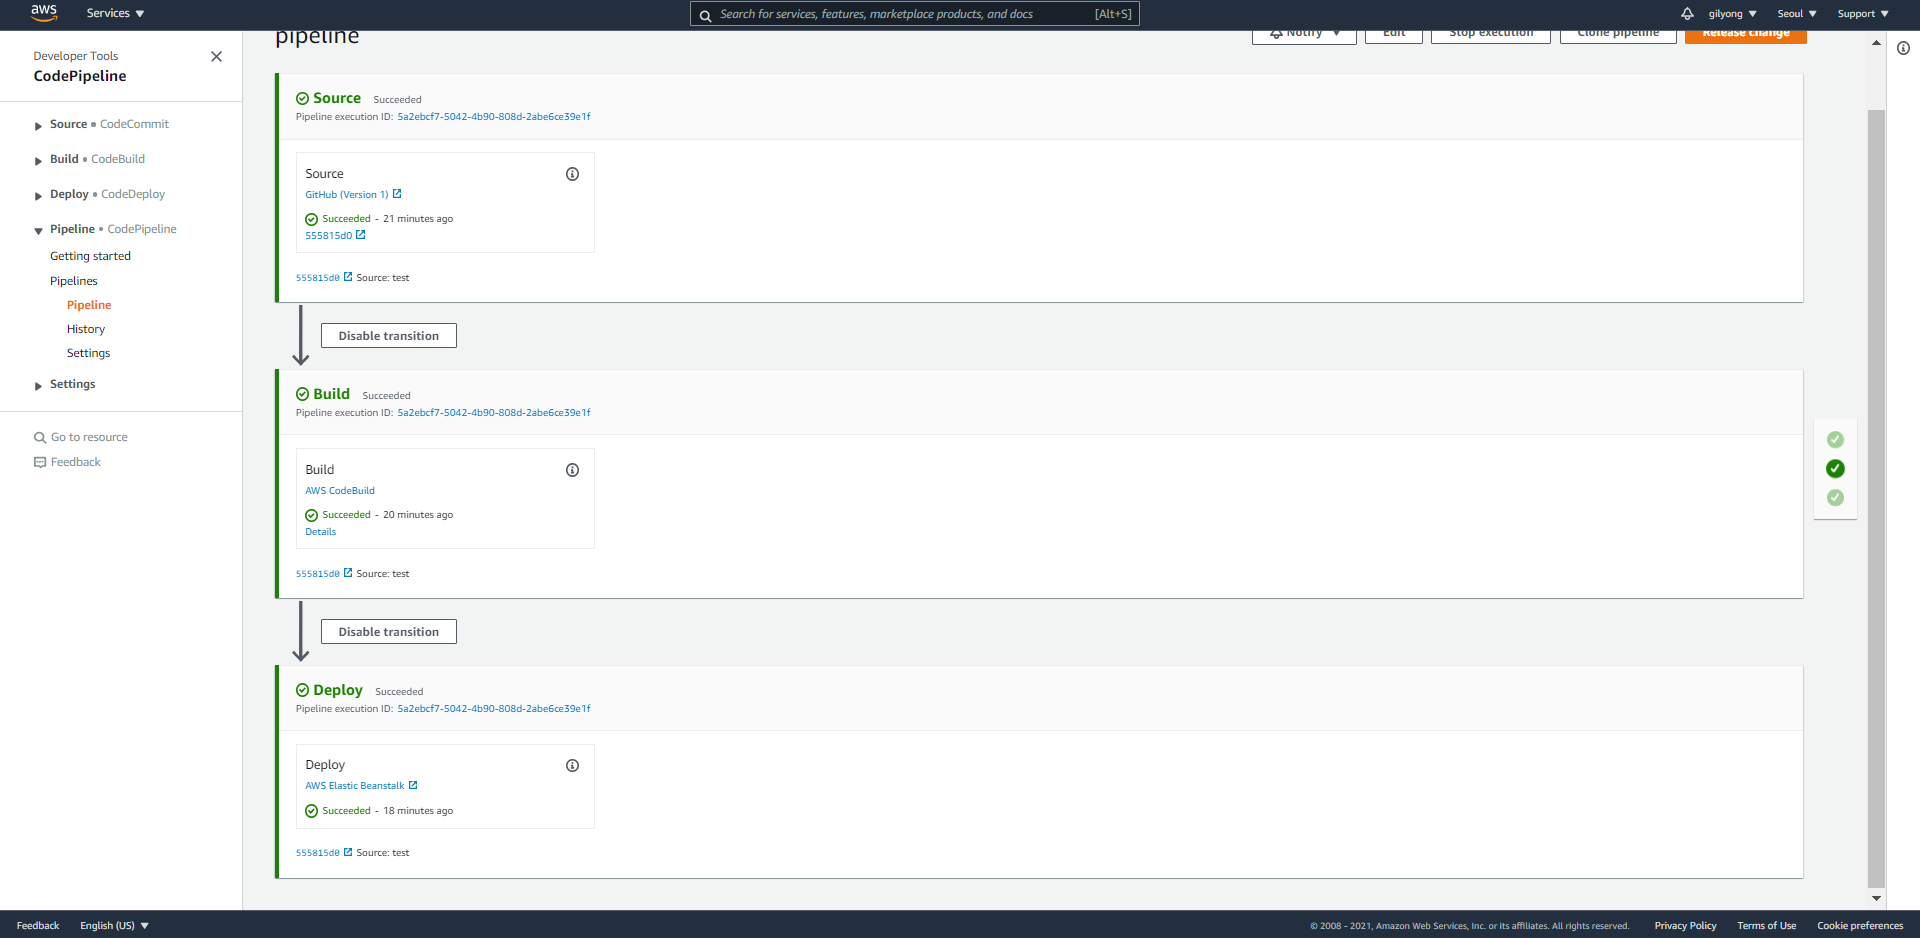Expand the Source CodeCommit section
This screenshot has height=938, width=1920.
point(38,126)
